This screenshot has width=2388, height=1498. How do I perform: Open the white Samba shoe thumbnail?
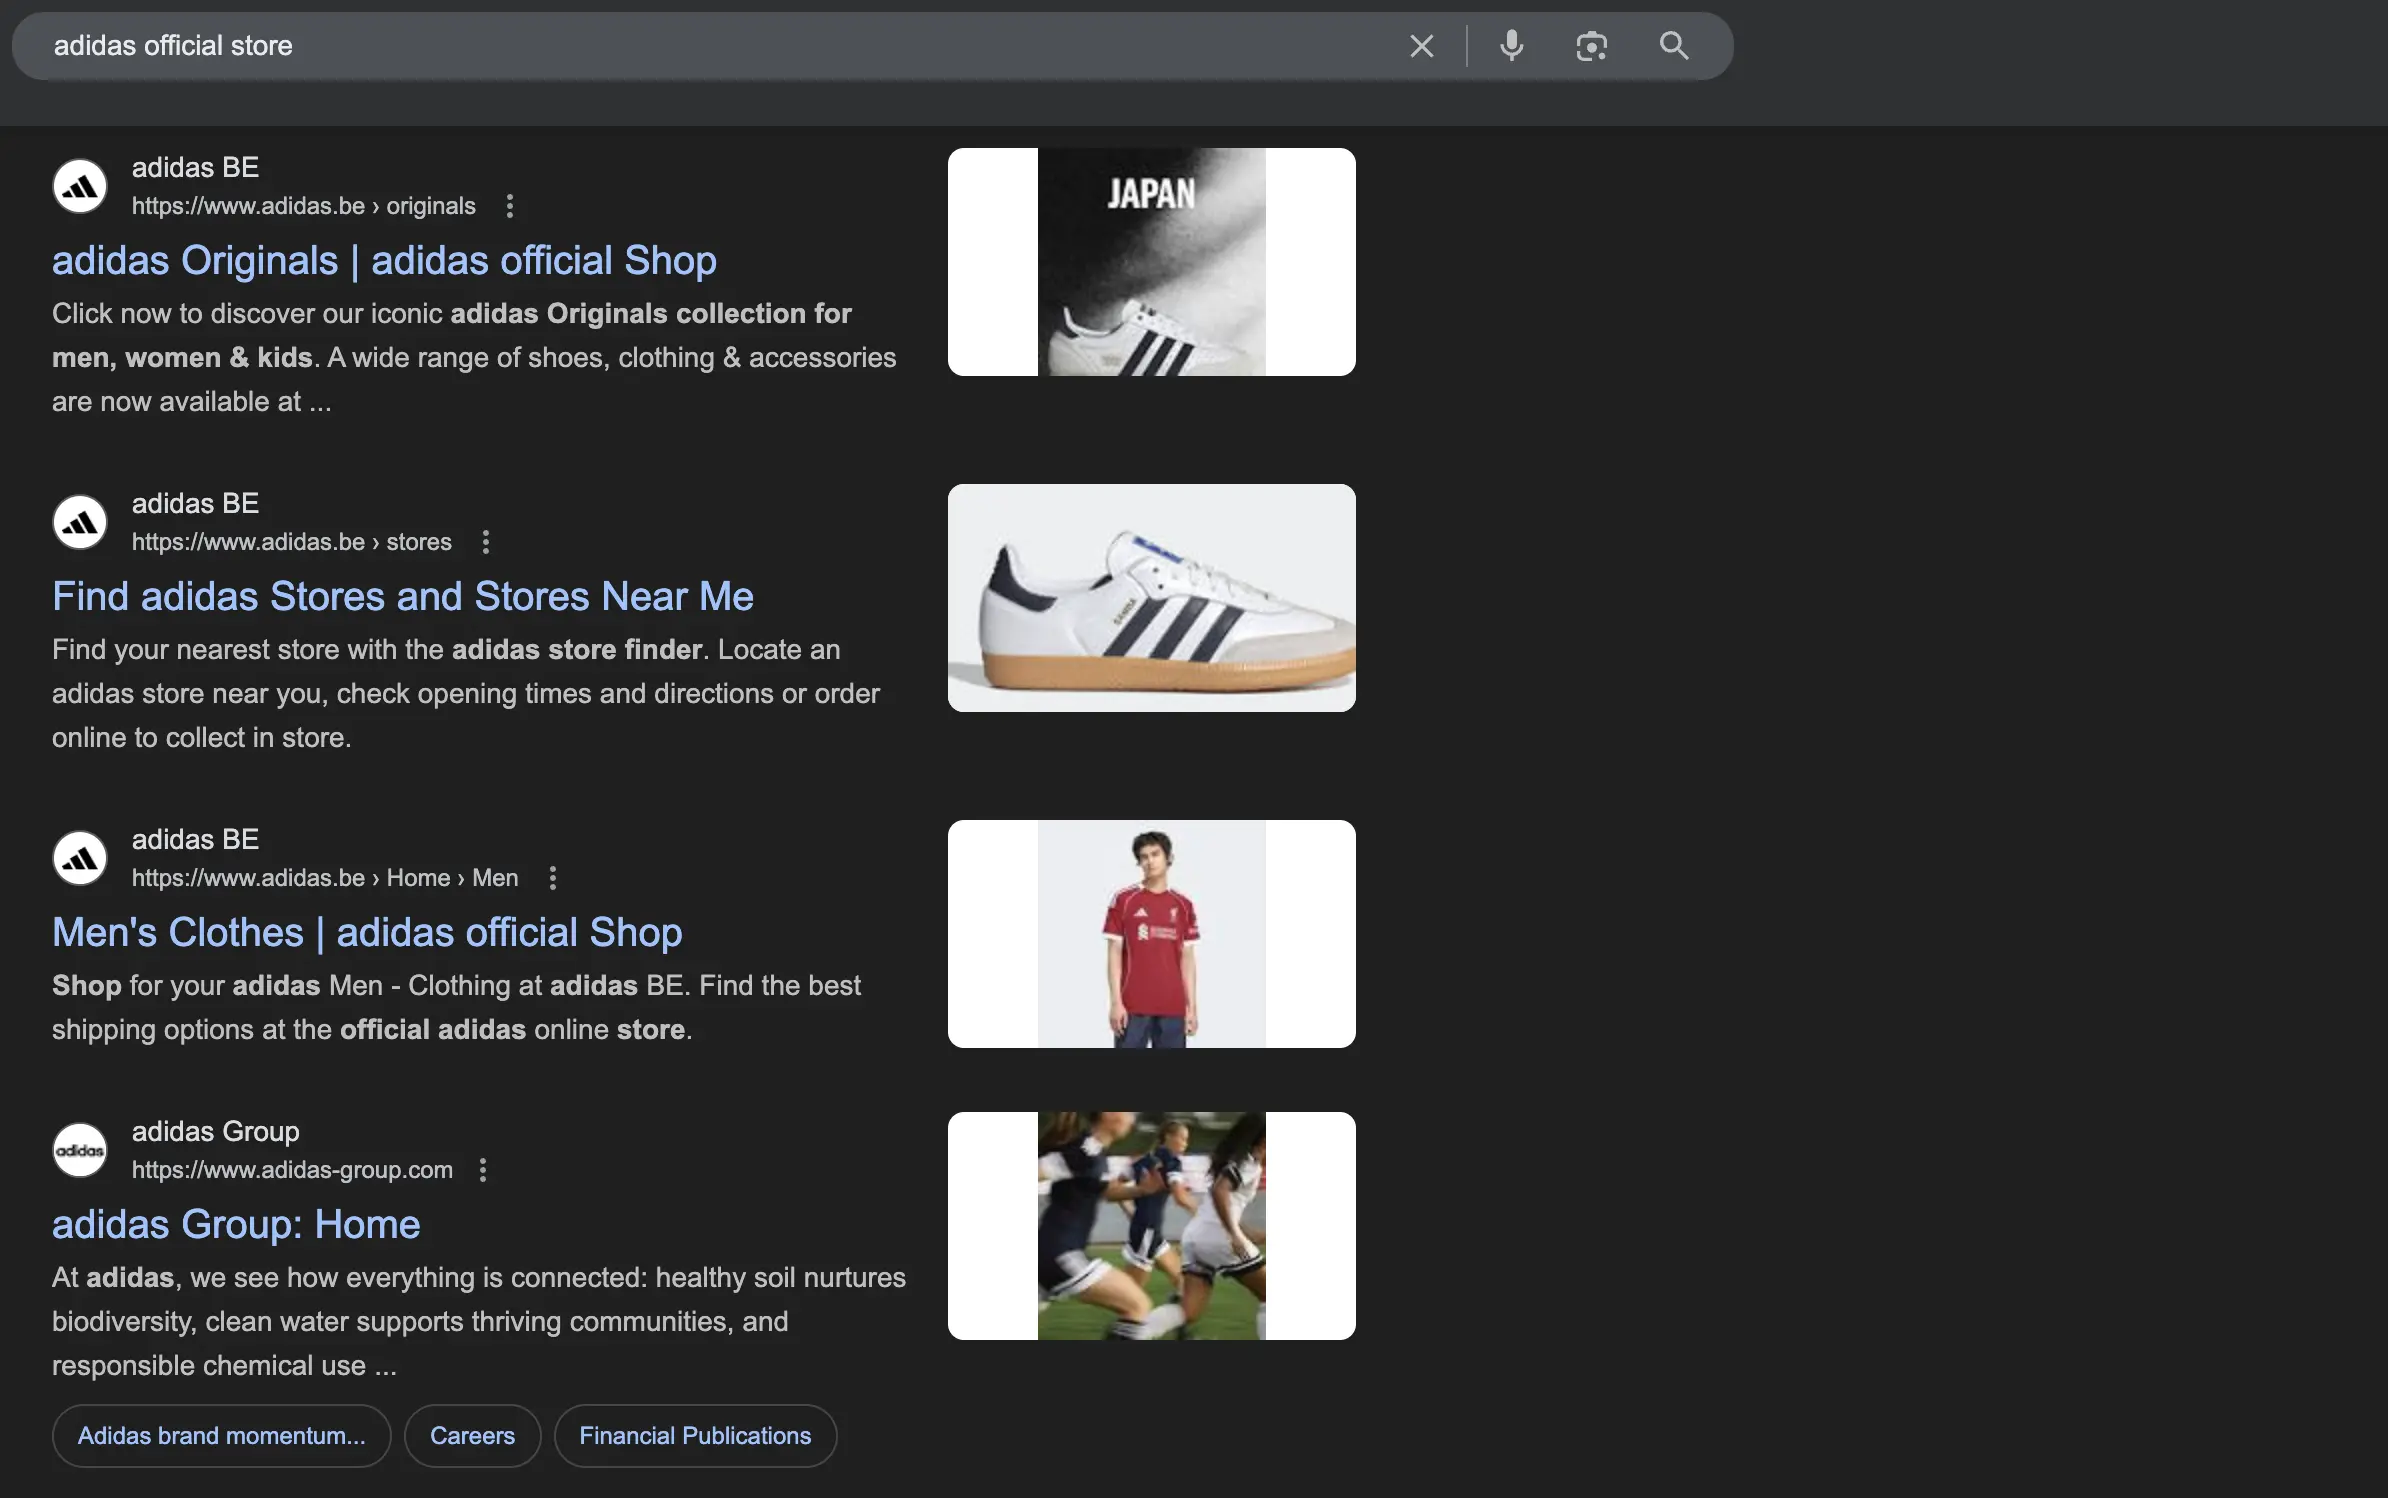pos(1152,598)
